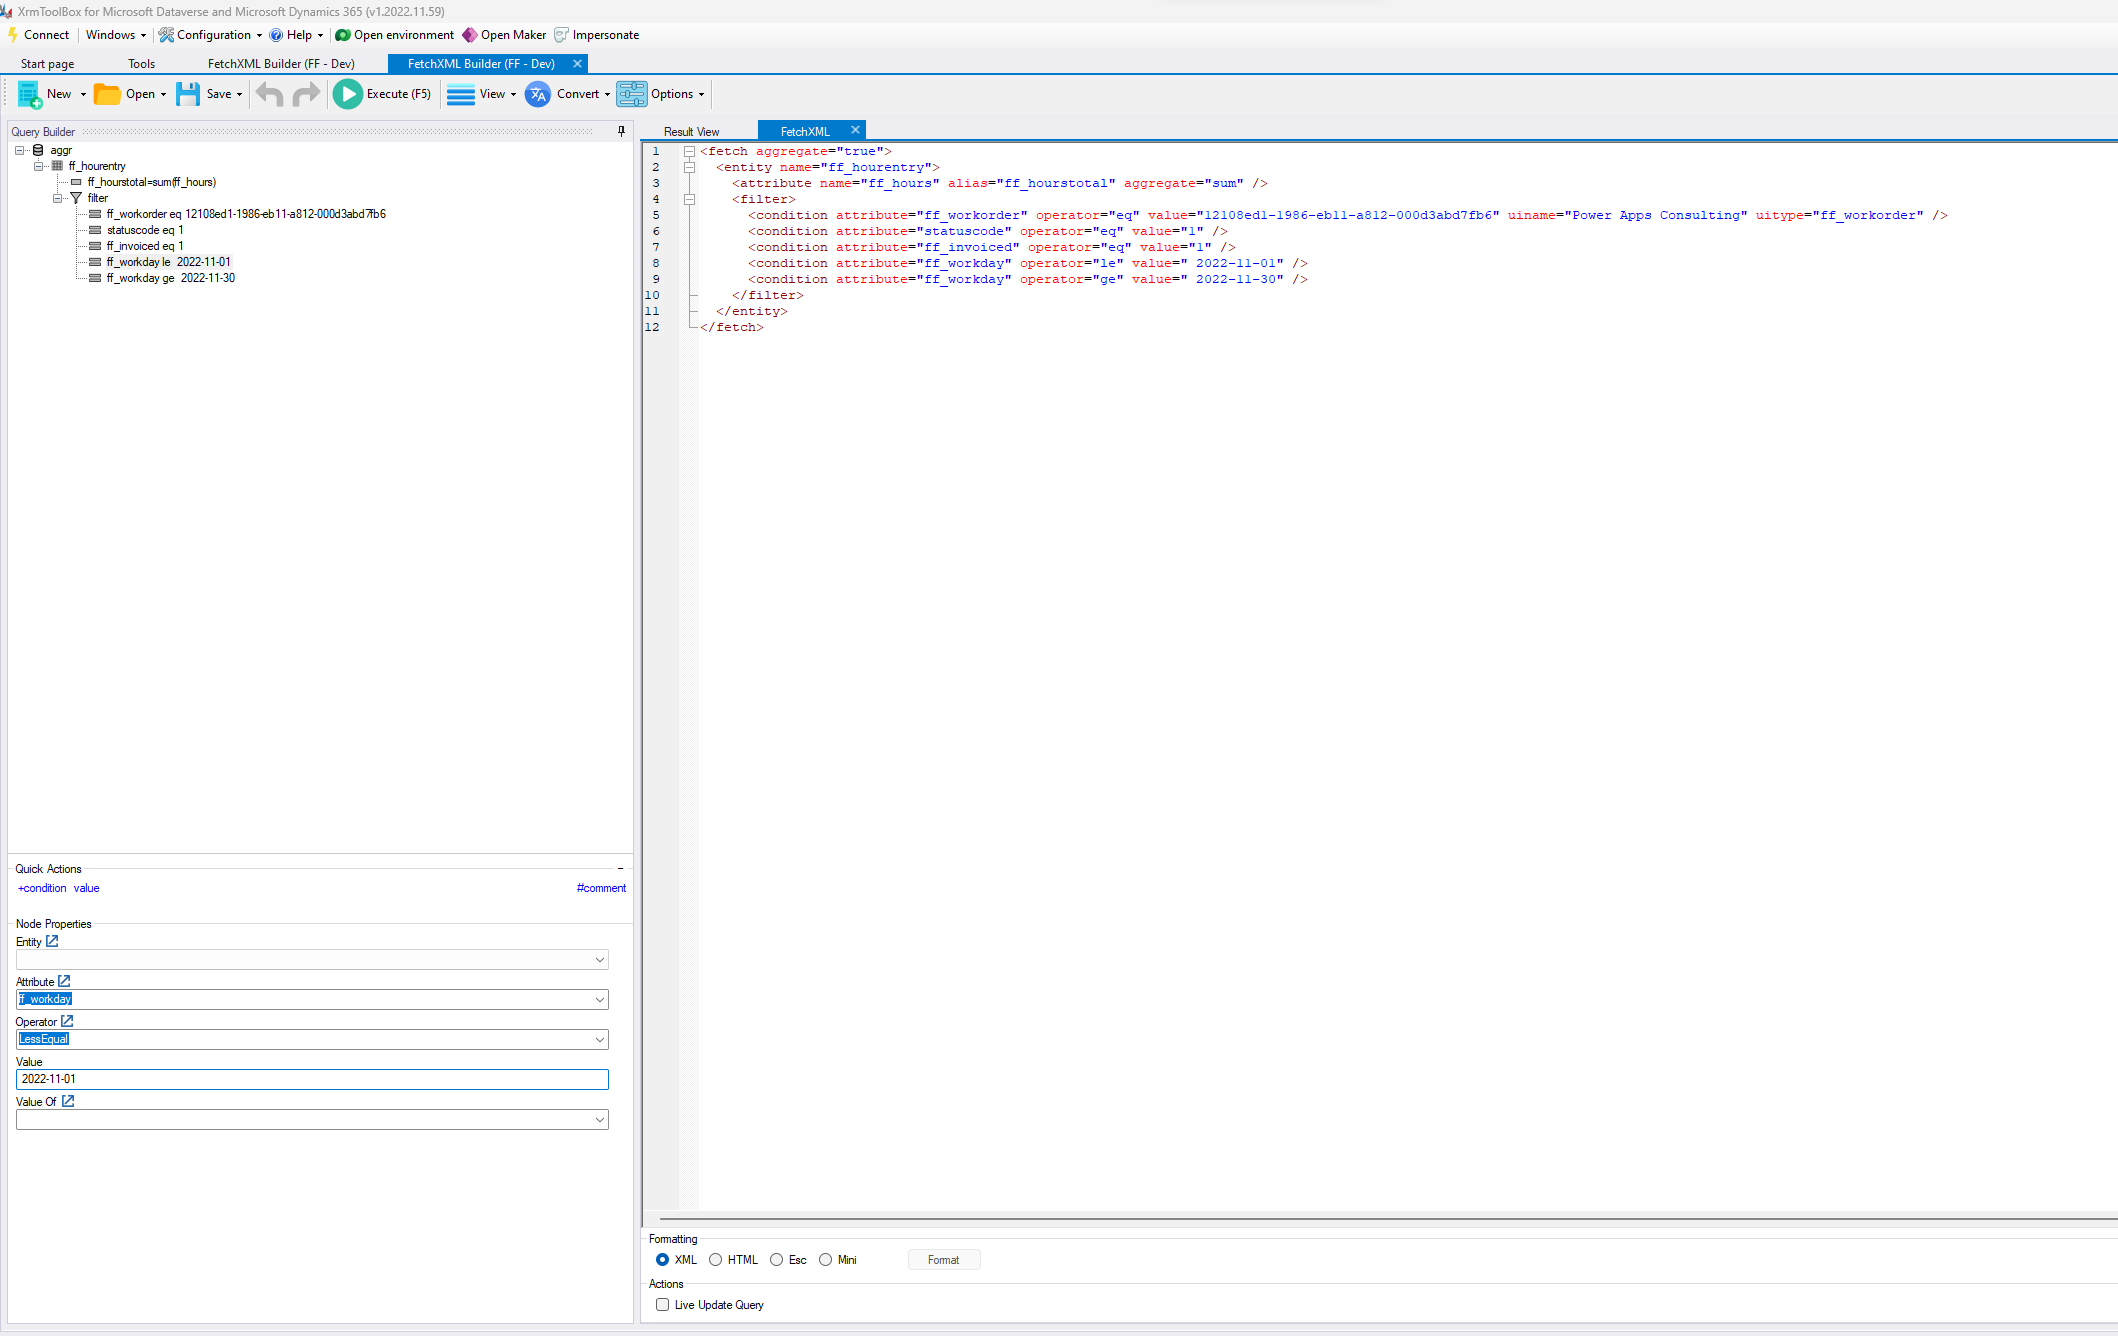2118x1336 pixels.
Task: Click the green Execute play icon
Action: point(347,94)
